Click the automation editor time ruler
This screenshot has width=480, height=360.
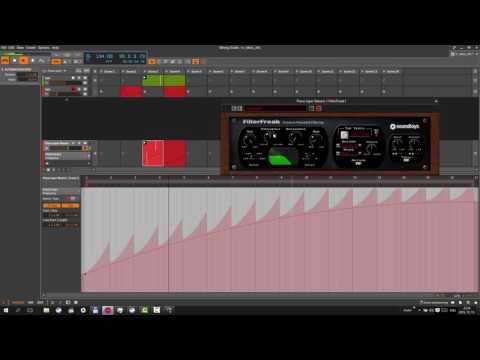pos(279,178)
